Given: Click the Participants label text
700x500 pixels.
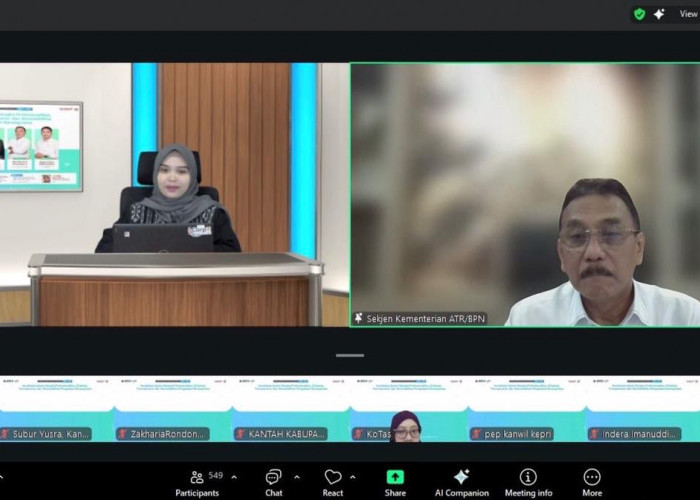Looking at the screenshot, I should (197, 493).
